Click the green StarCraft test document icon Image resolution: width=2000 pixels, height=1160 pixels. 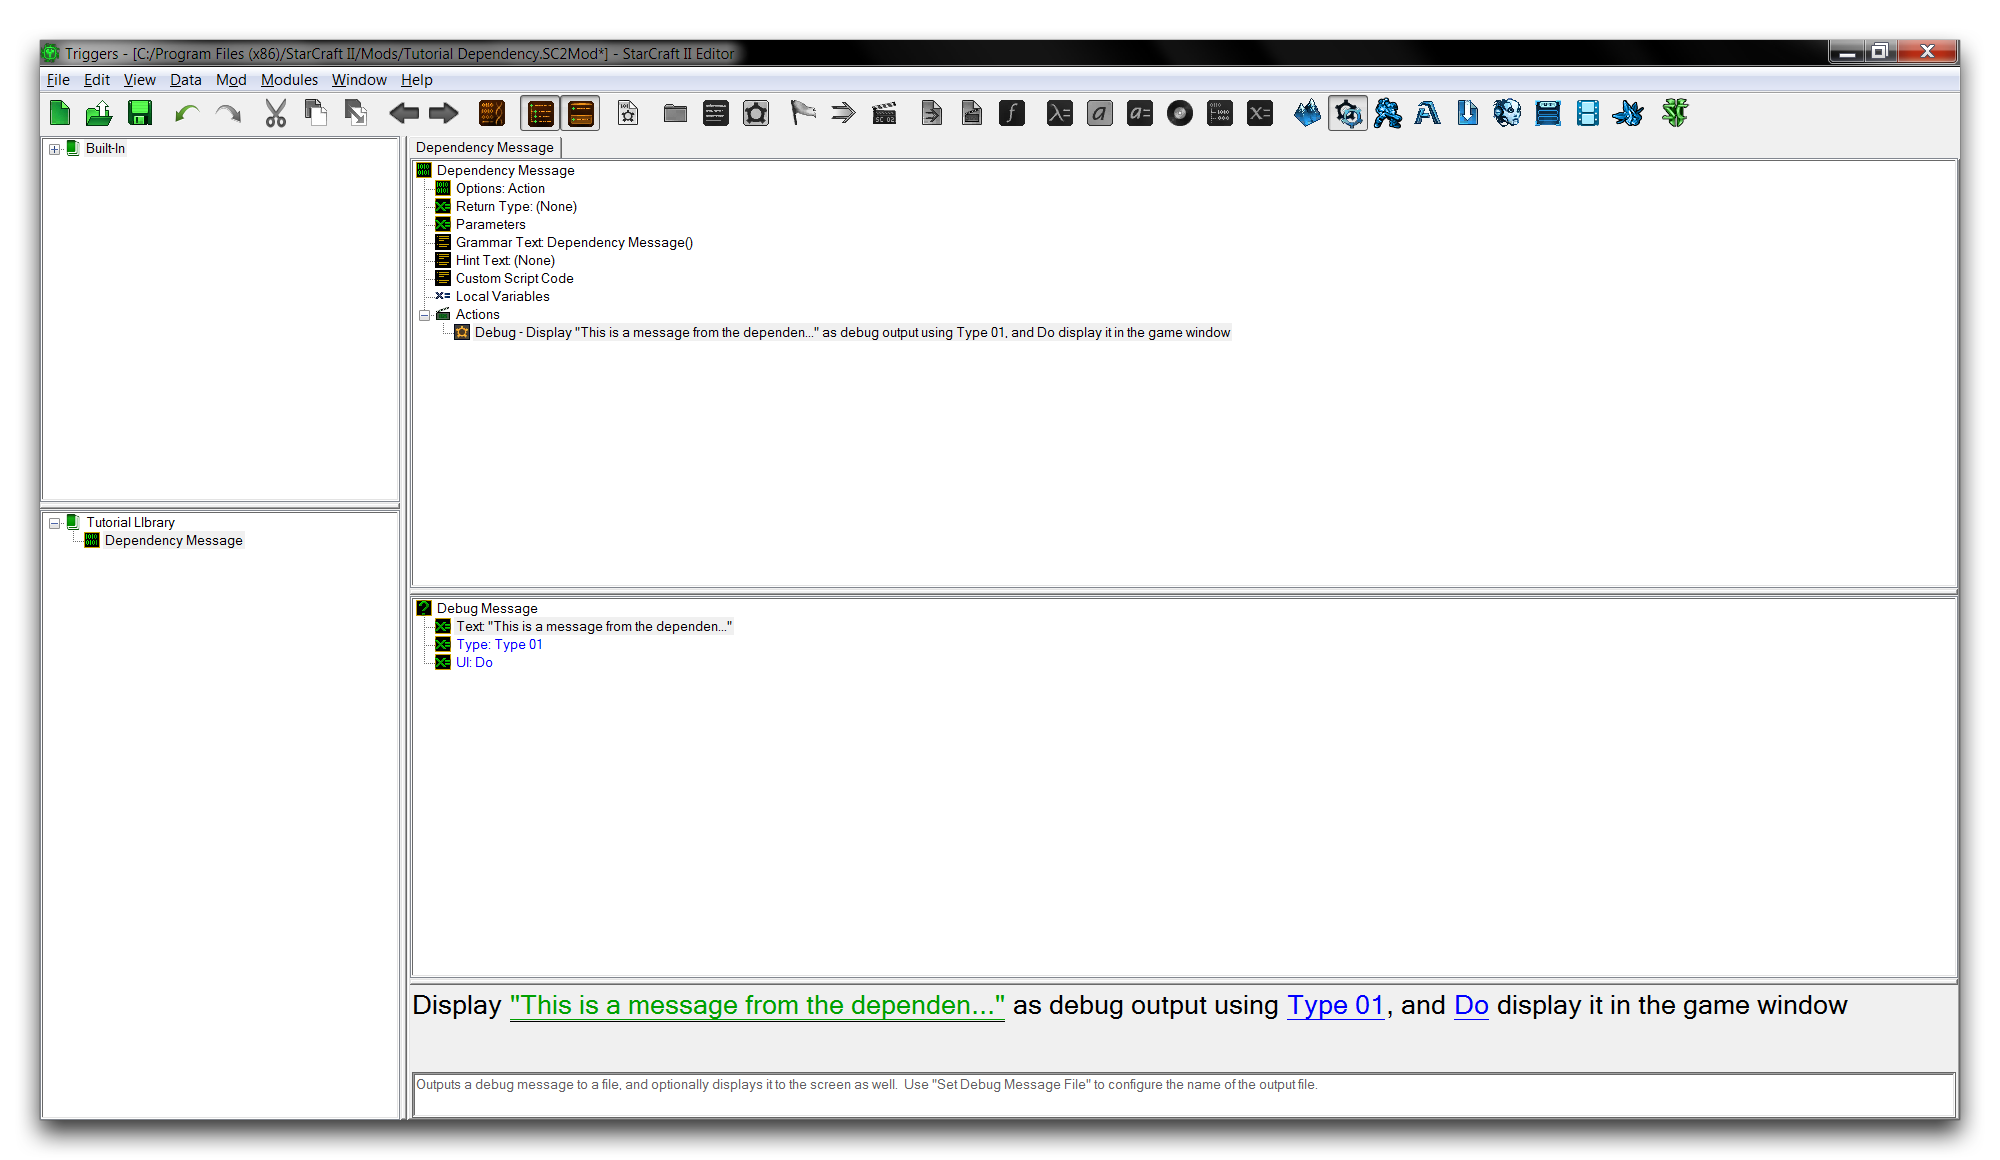click(1675, 114)
